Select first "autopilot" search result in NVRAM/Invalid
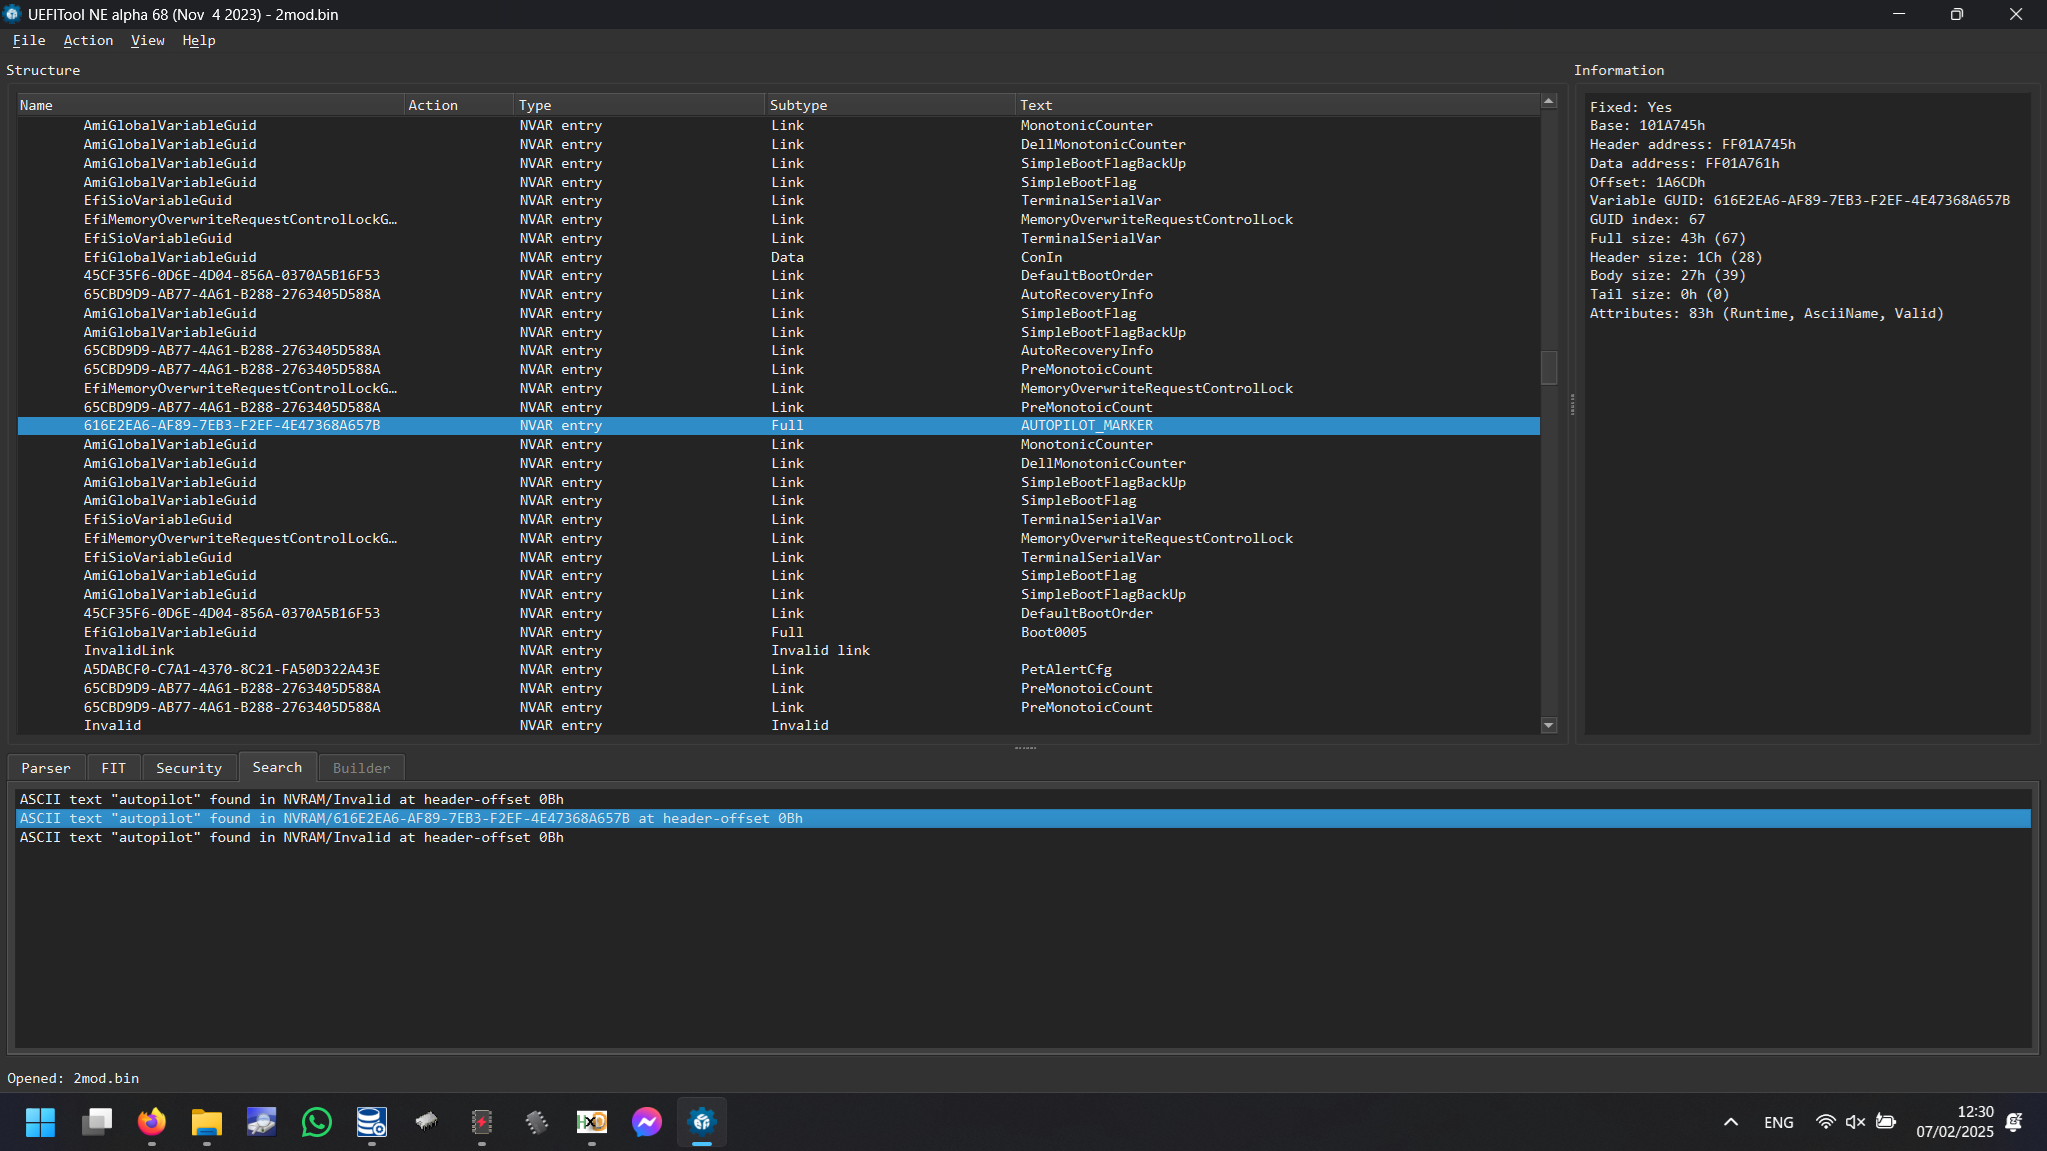Screen dimensions: 2047x1151 [x=291, y=799]
